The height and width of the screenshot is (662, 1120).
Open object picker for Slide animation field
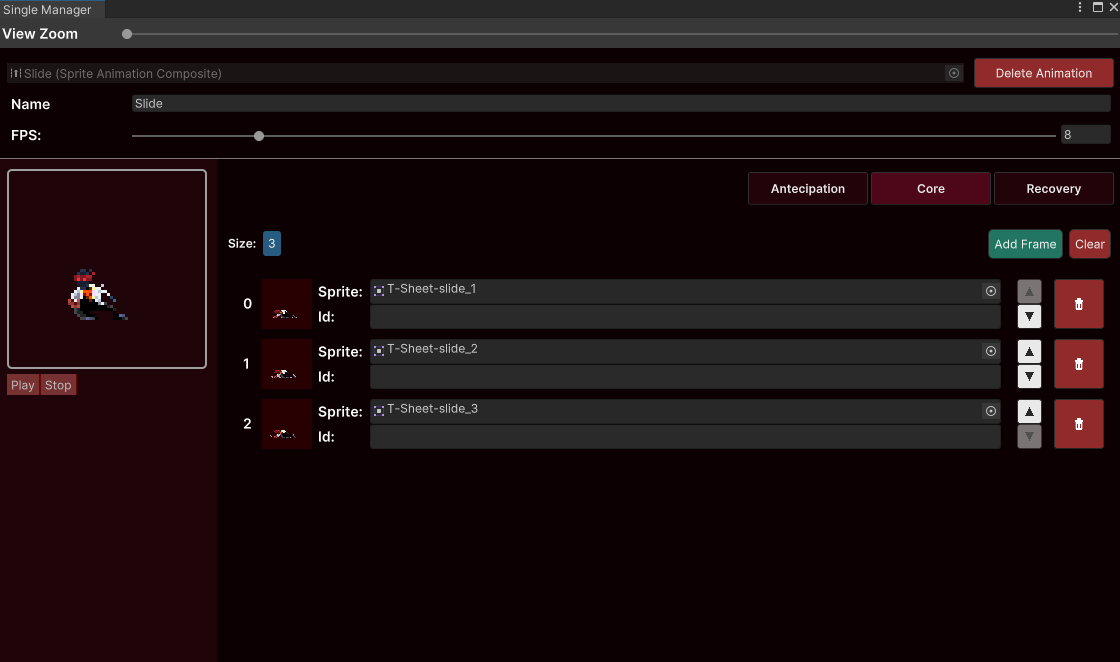click(x=953, y=73)
